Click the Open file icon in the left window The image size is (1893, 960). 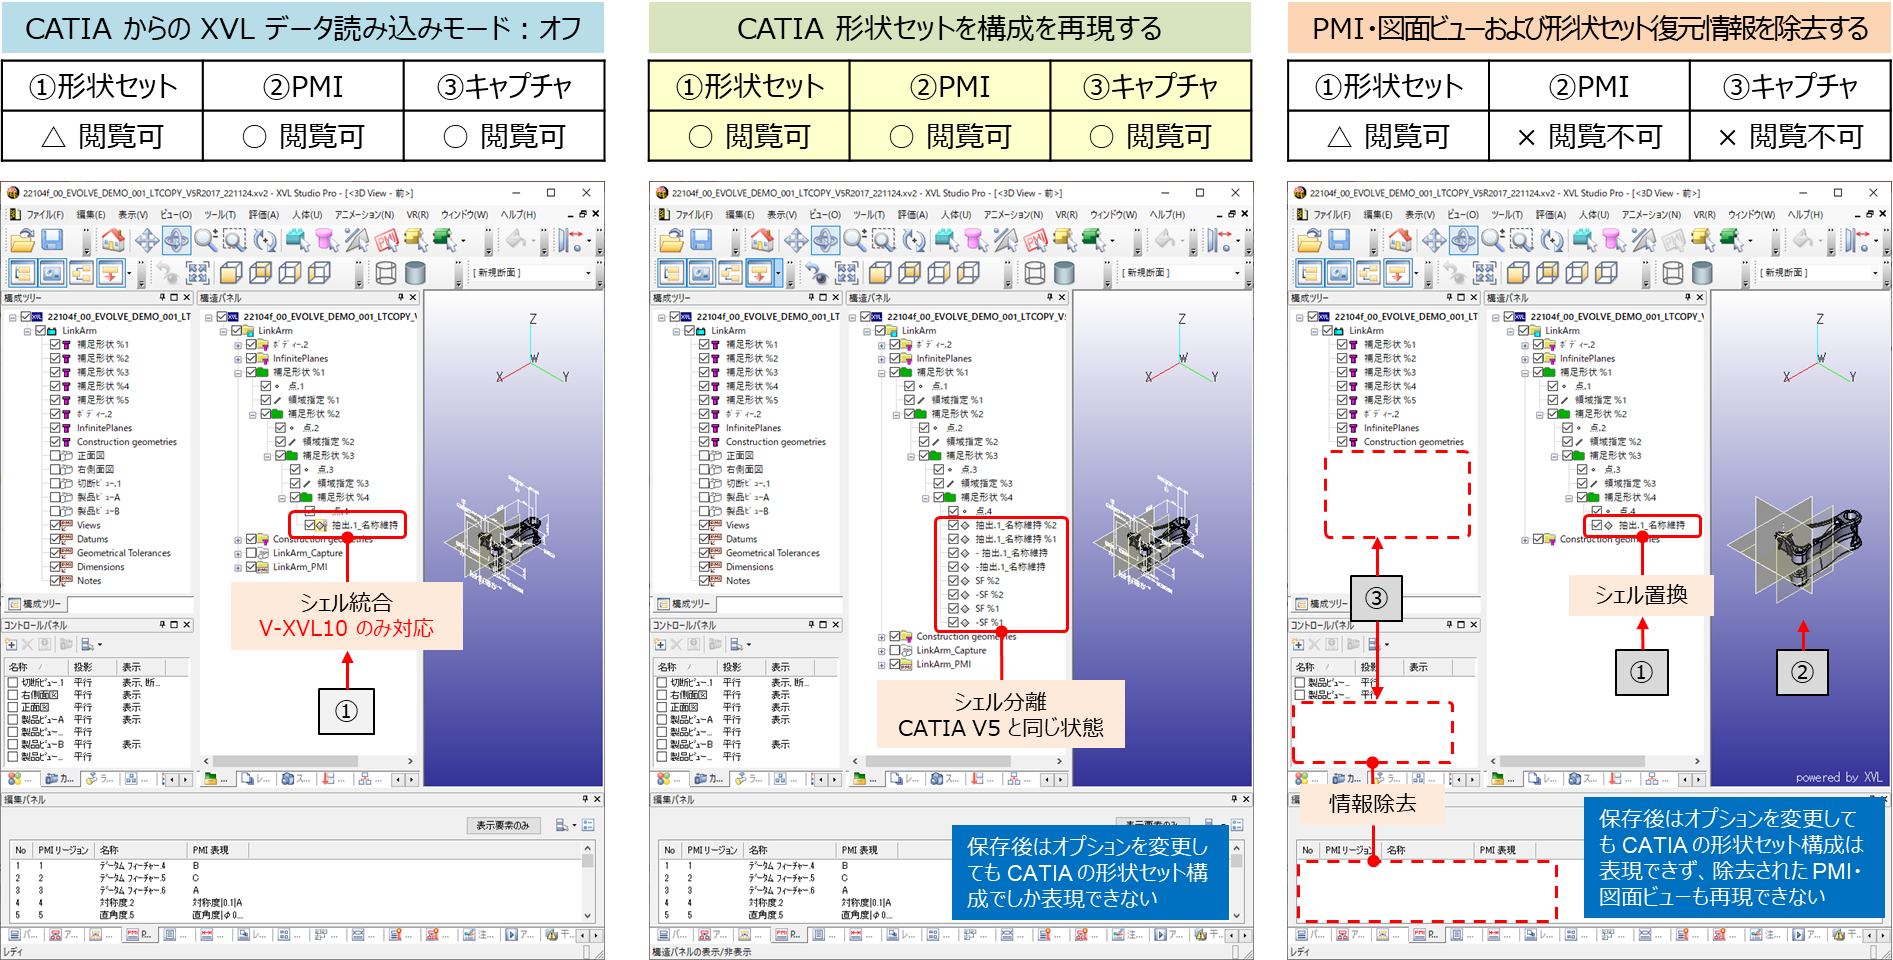tap(22, 240)
